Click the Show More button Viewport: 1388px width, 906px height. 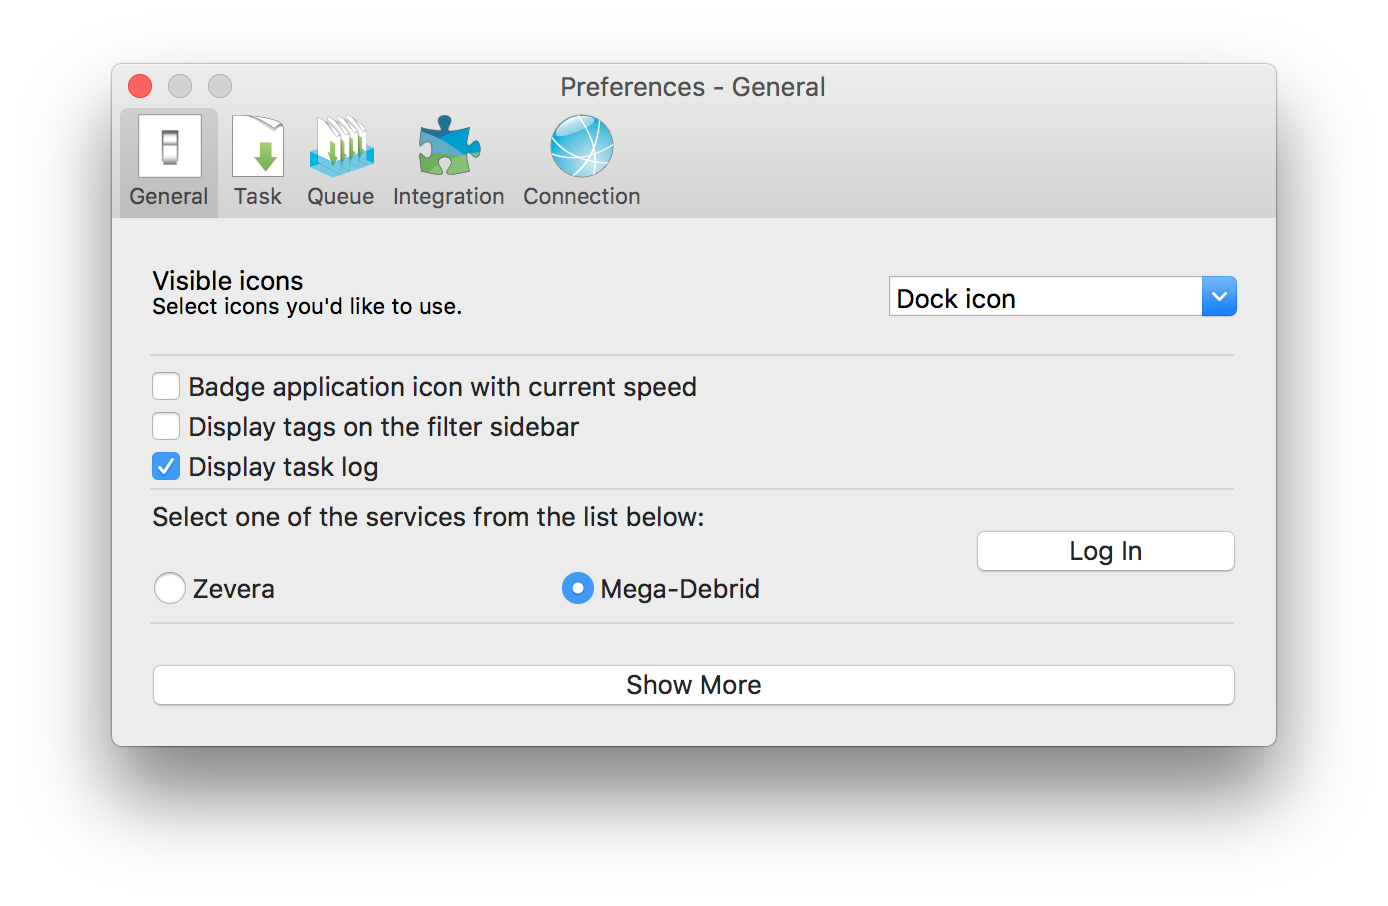(694, 685)
